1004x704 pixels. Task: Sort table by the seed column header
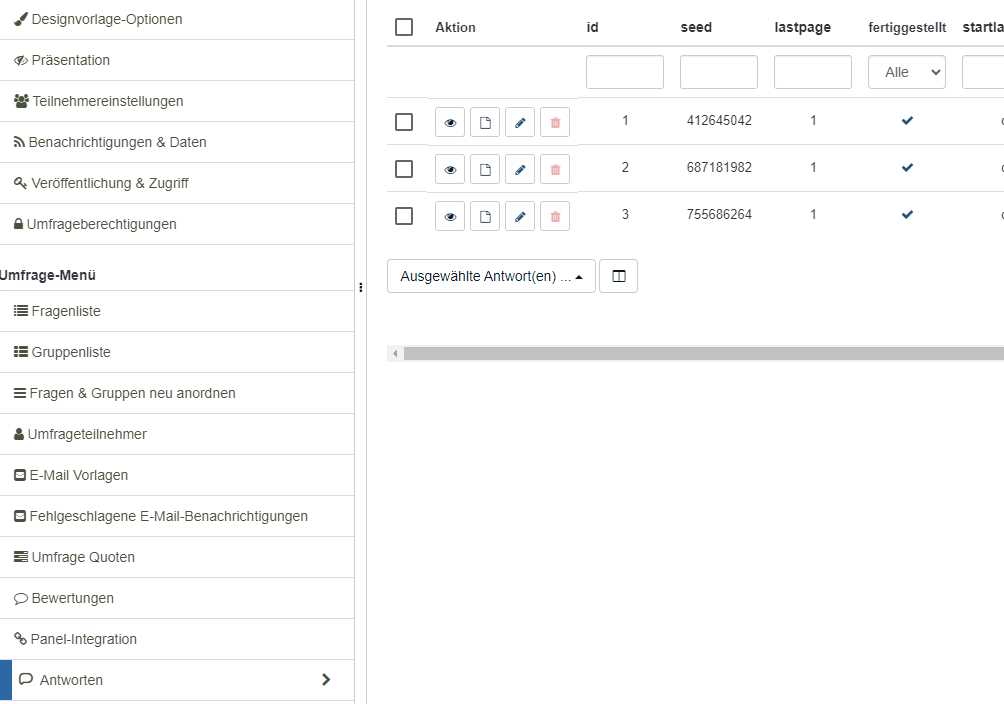point(696,27)
